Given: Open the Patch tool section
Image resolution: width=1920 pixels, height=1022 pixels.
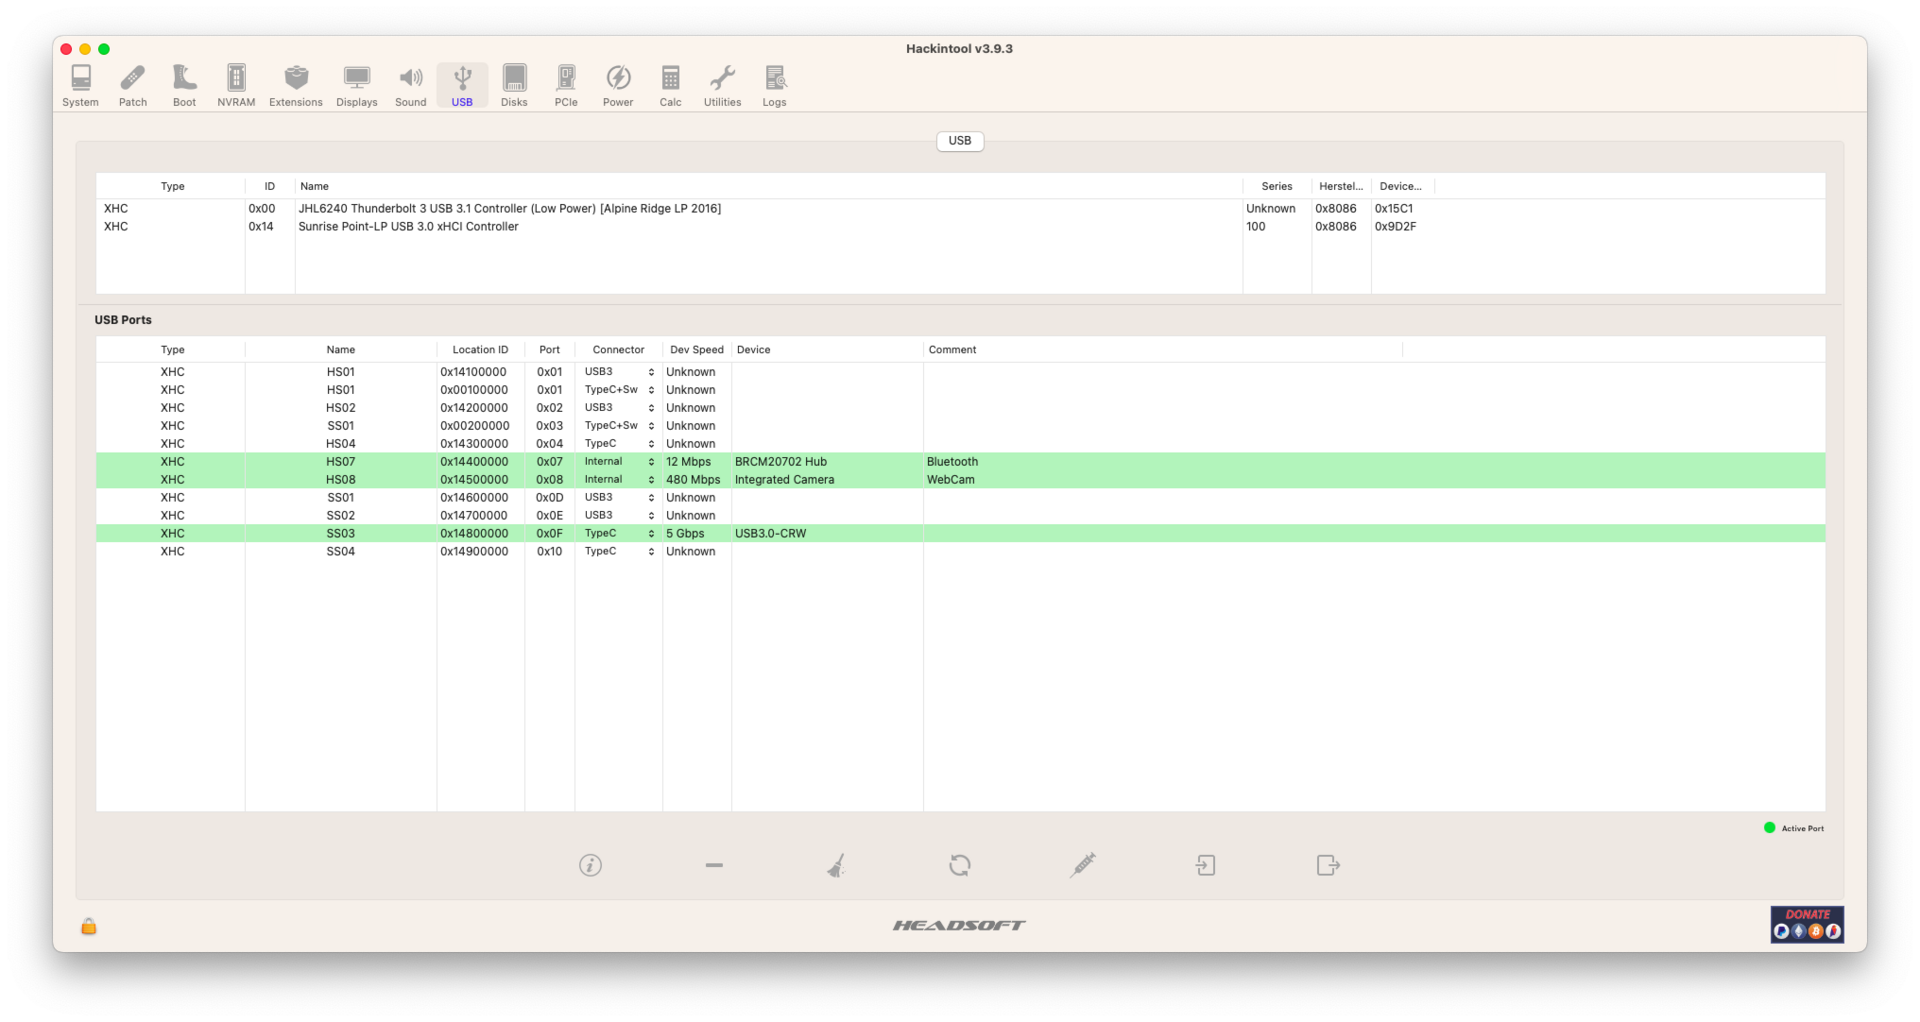Looking at the screenshot, I should pyautogui.click(x=132, y=86).
